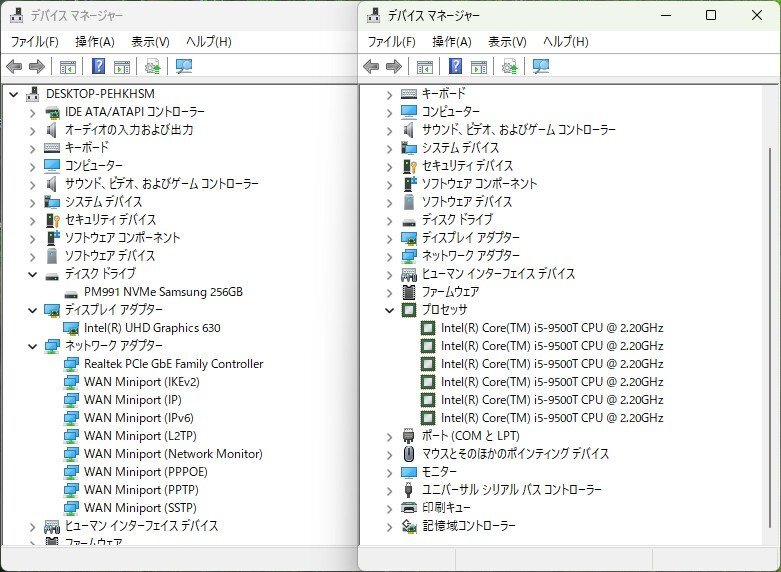Screen dimensions: 781x572
Task: Click Forward arrow in right Device Manager toolbar
Action: coord(394,66)
